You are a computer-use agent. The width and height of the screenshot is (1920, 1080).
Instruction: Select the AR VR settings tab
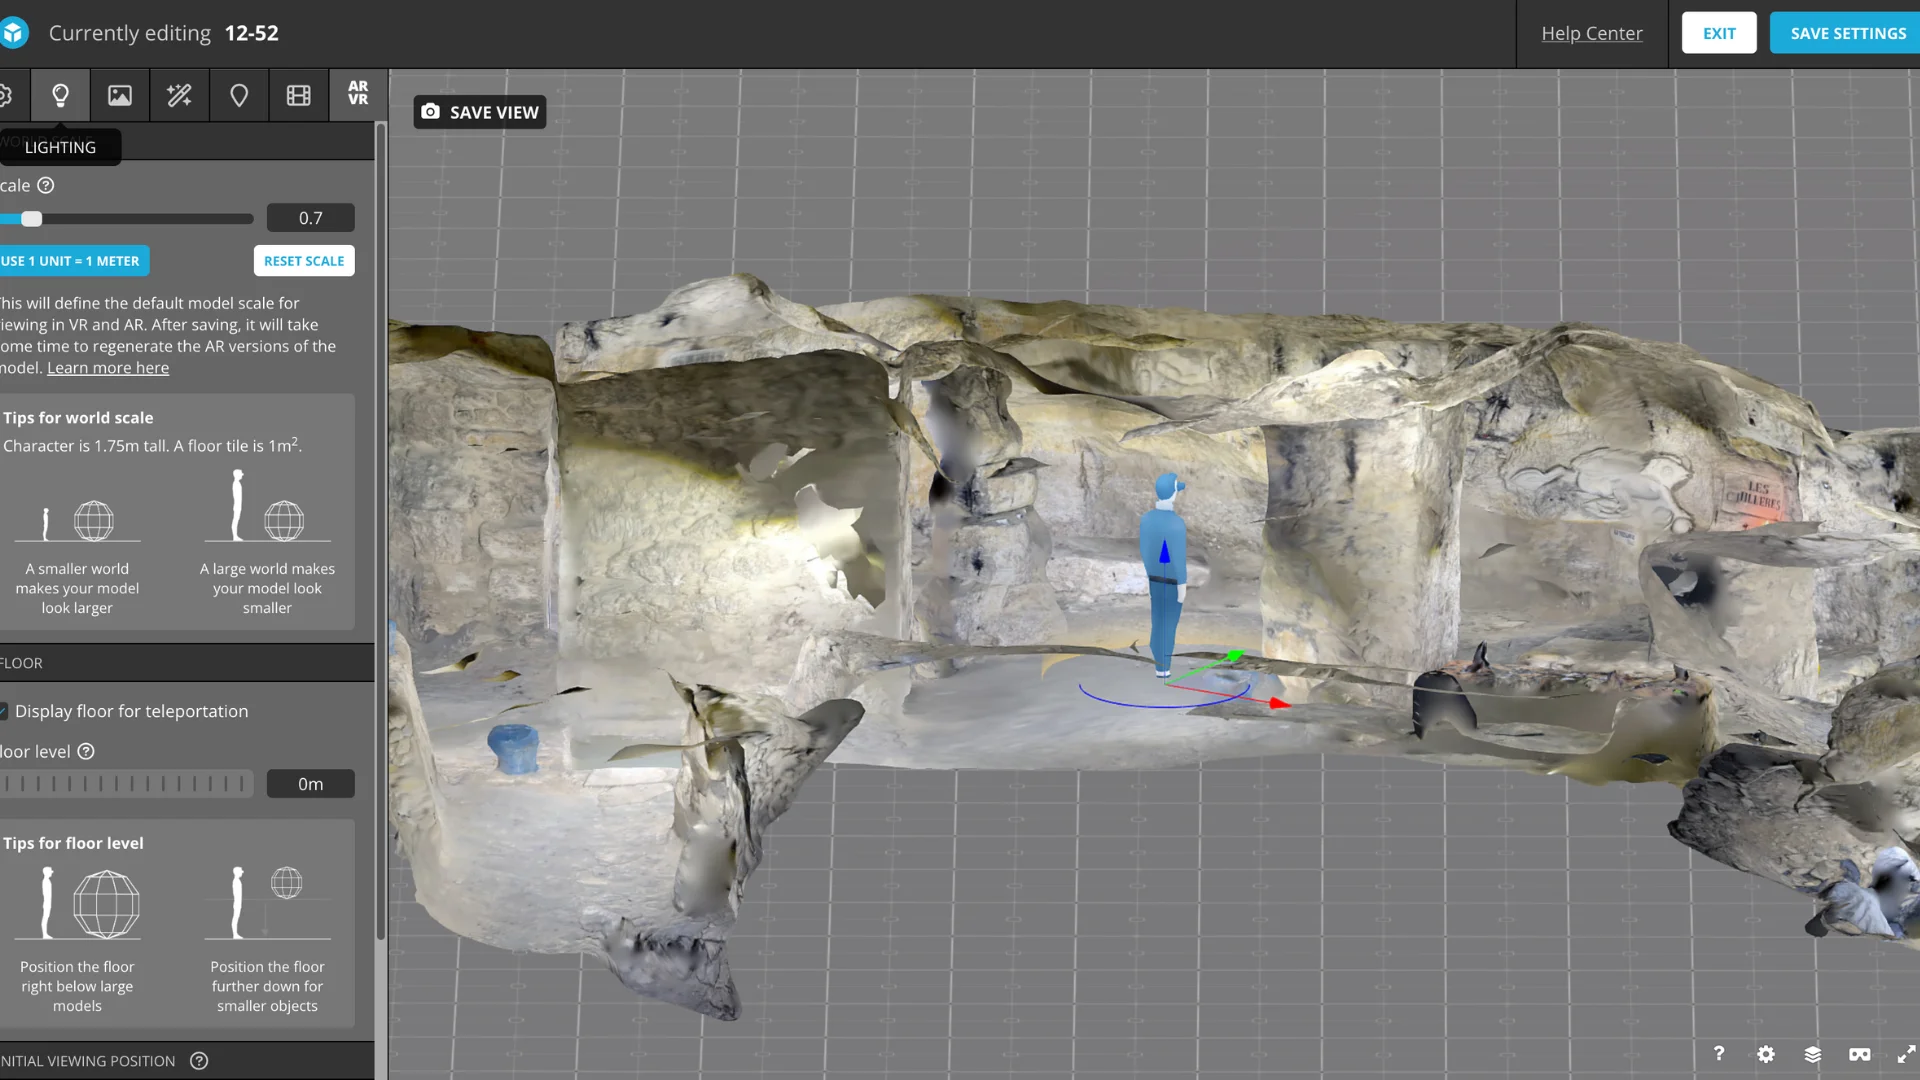[x=358, y=93]
